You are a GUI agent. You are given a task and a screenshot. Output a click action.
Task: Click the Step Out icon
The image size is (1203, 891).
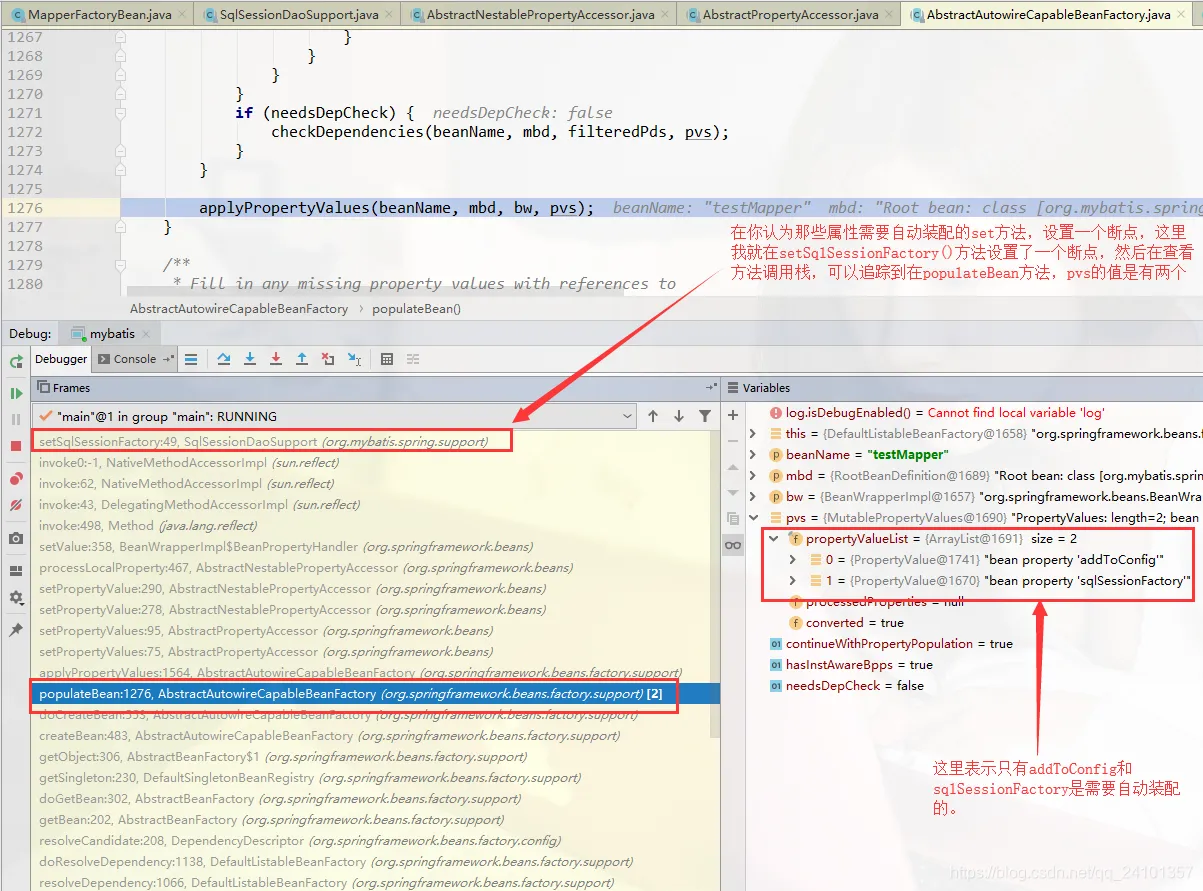[302, 359]
